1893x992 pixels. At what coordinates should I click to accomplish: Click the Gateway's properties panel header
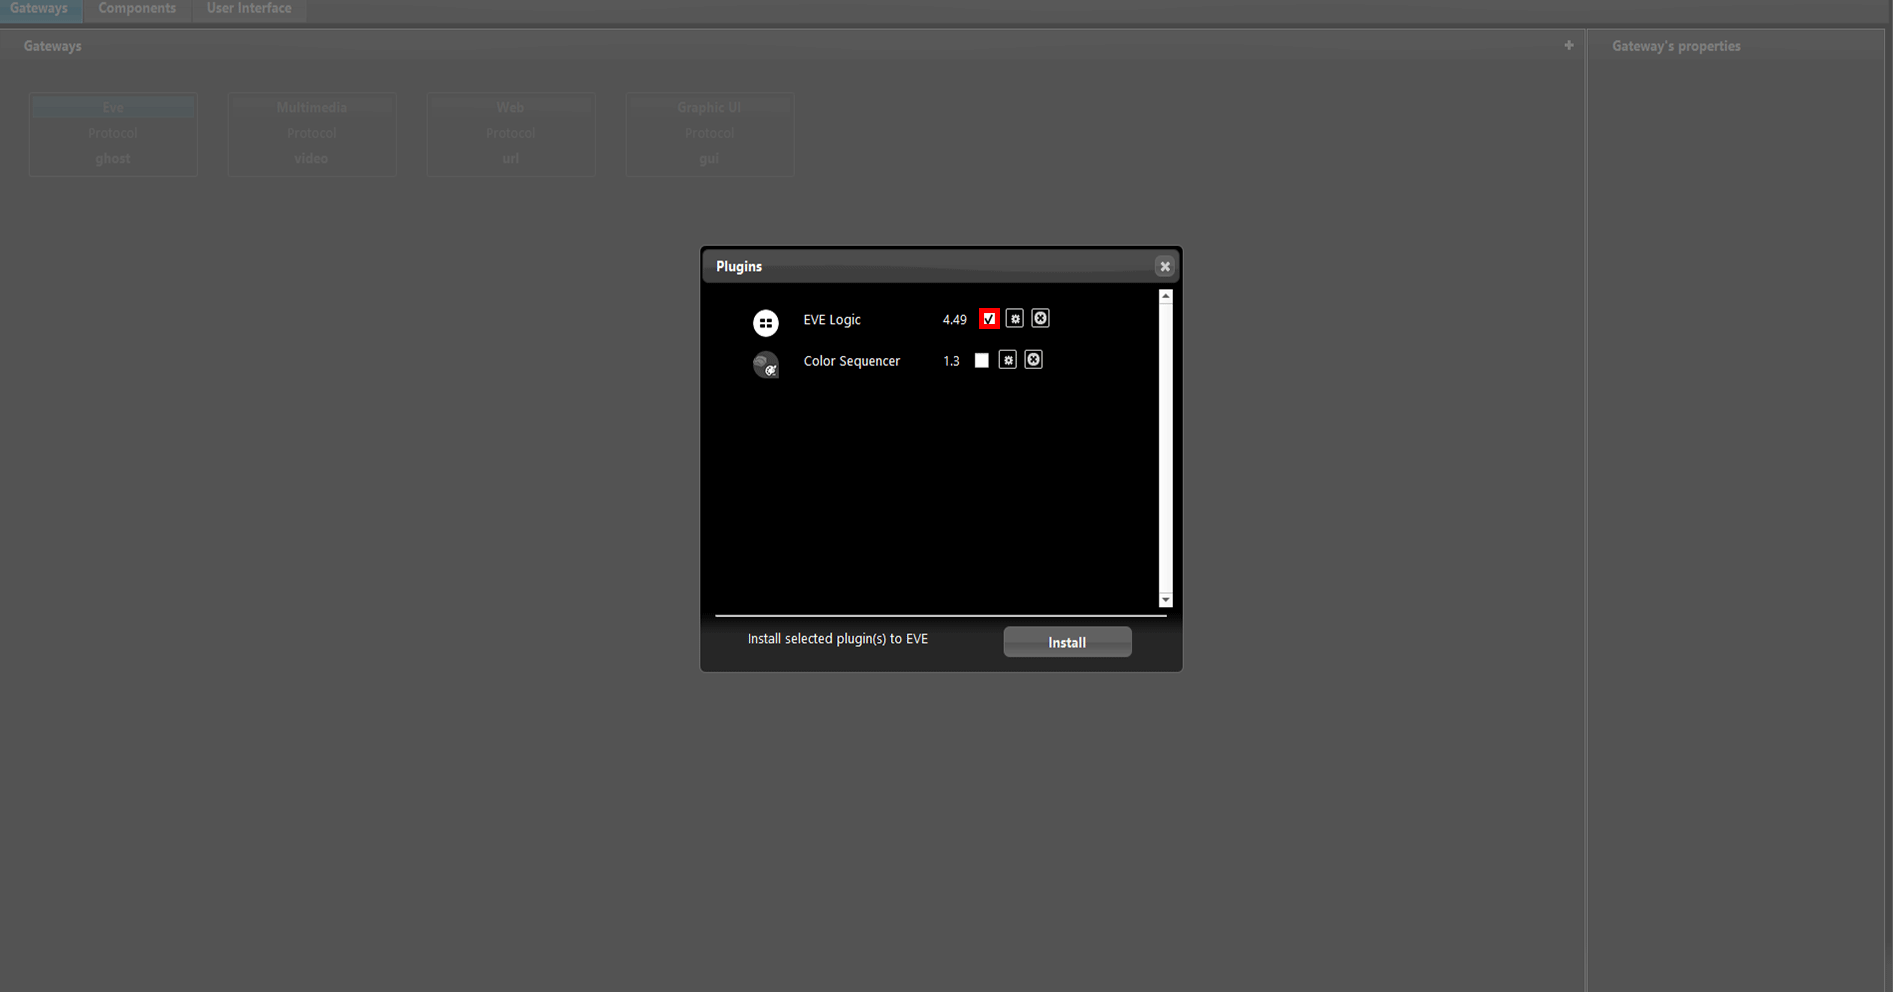[x=1676, y=46]
